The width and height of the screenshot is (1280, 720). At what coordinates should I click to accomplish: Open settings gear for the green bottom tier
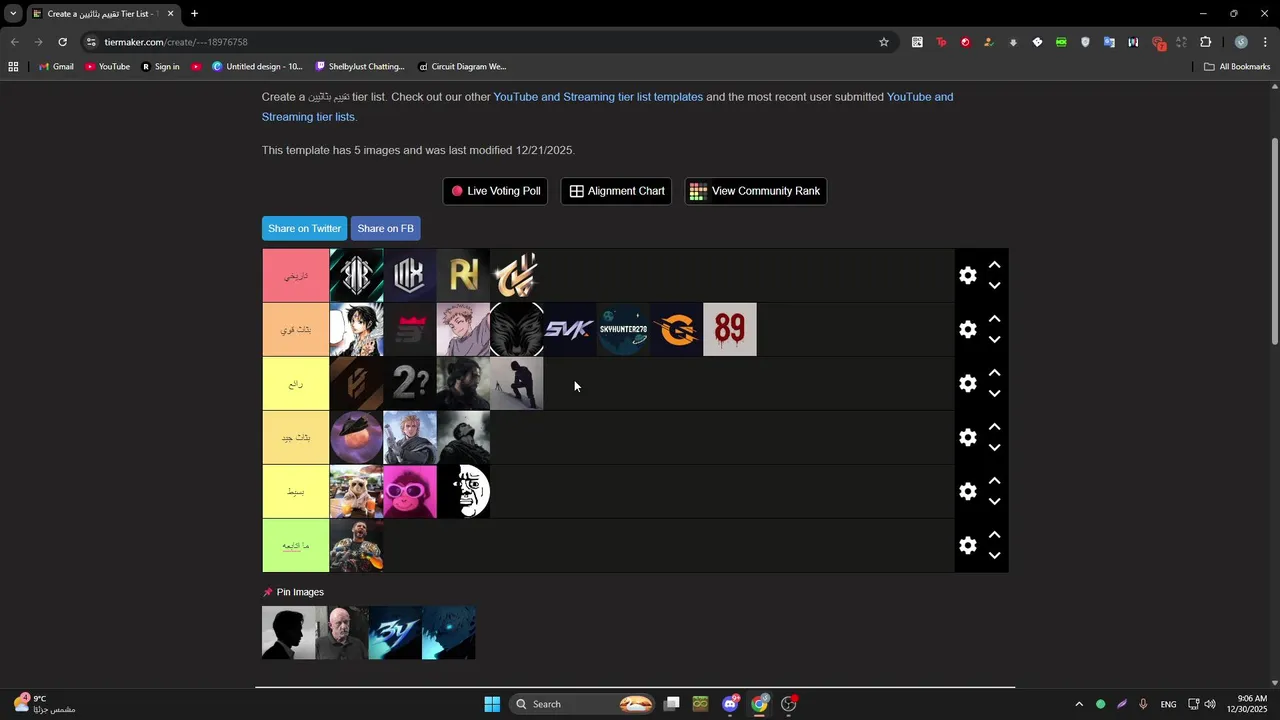tap(967, 545)
